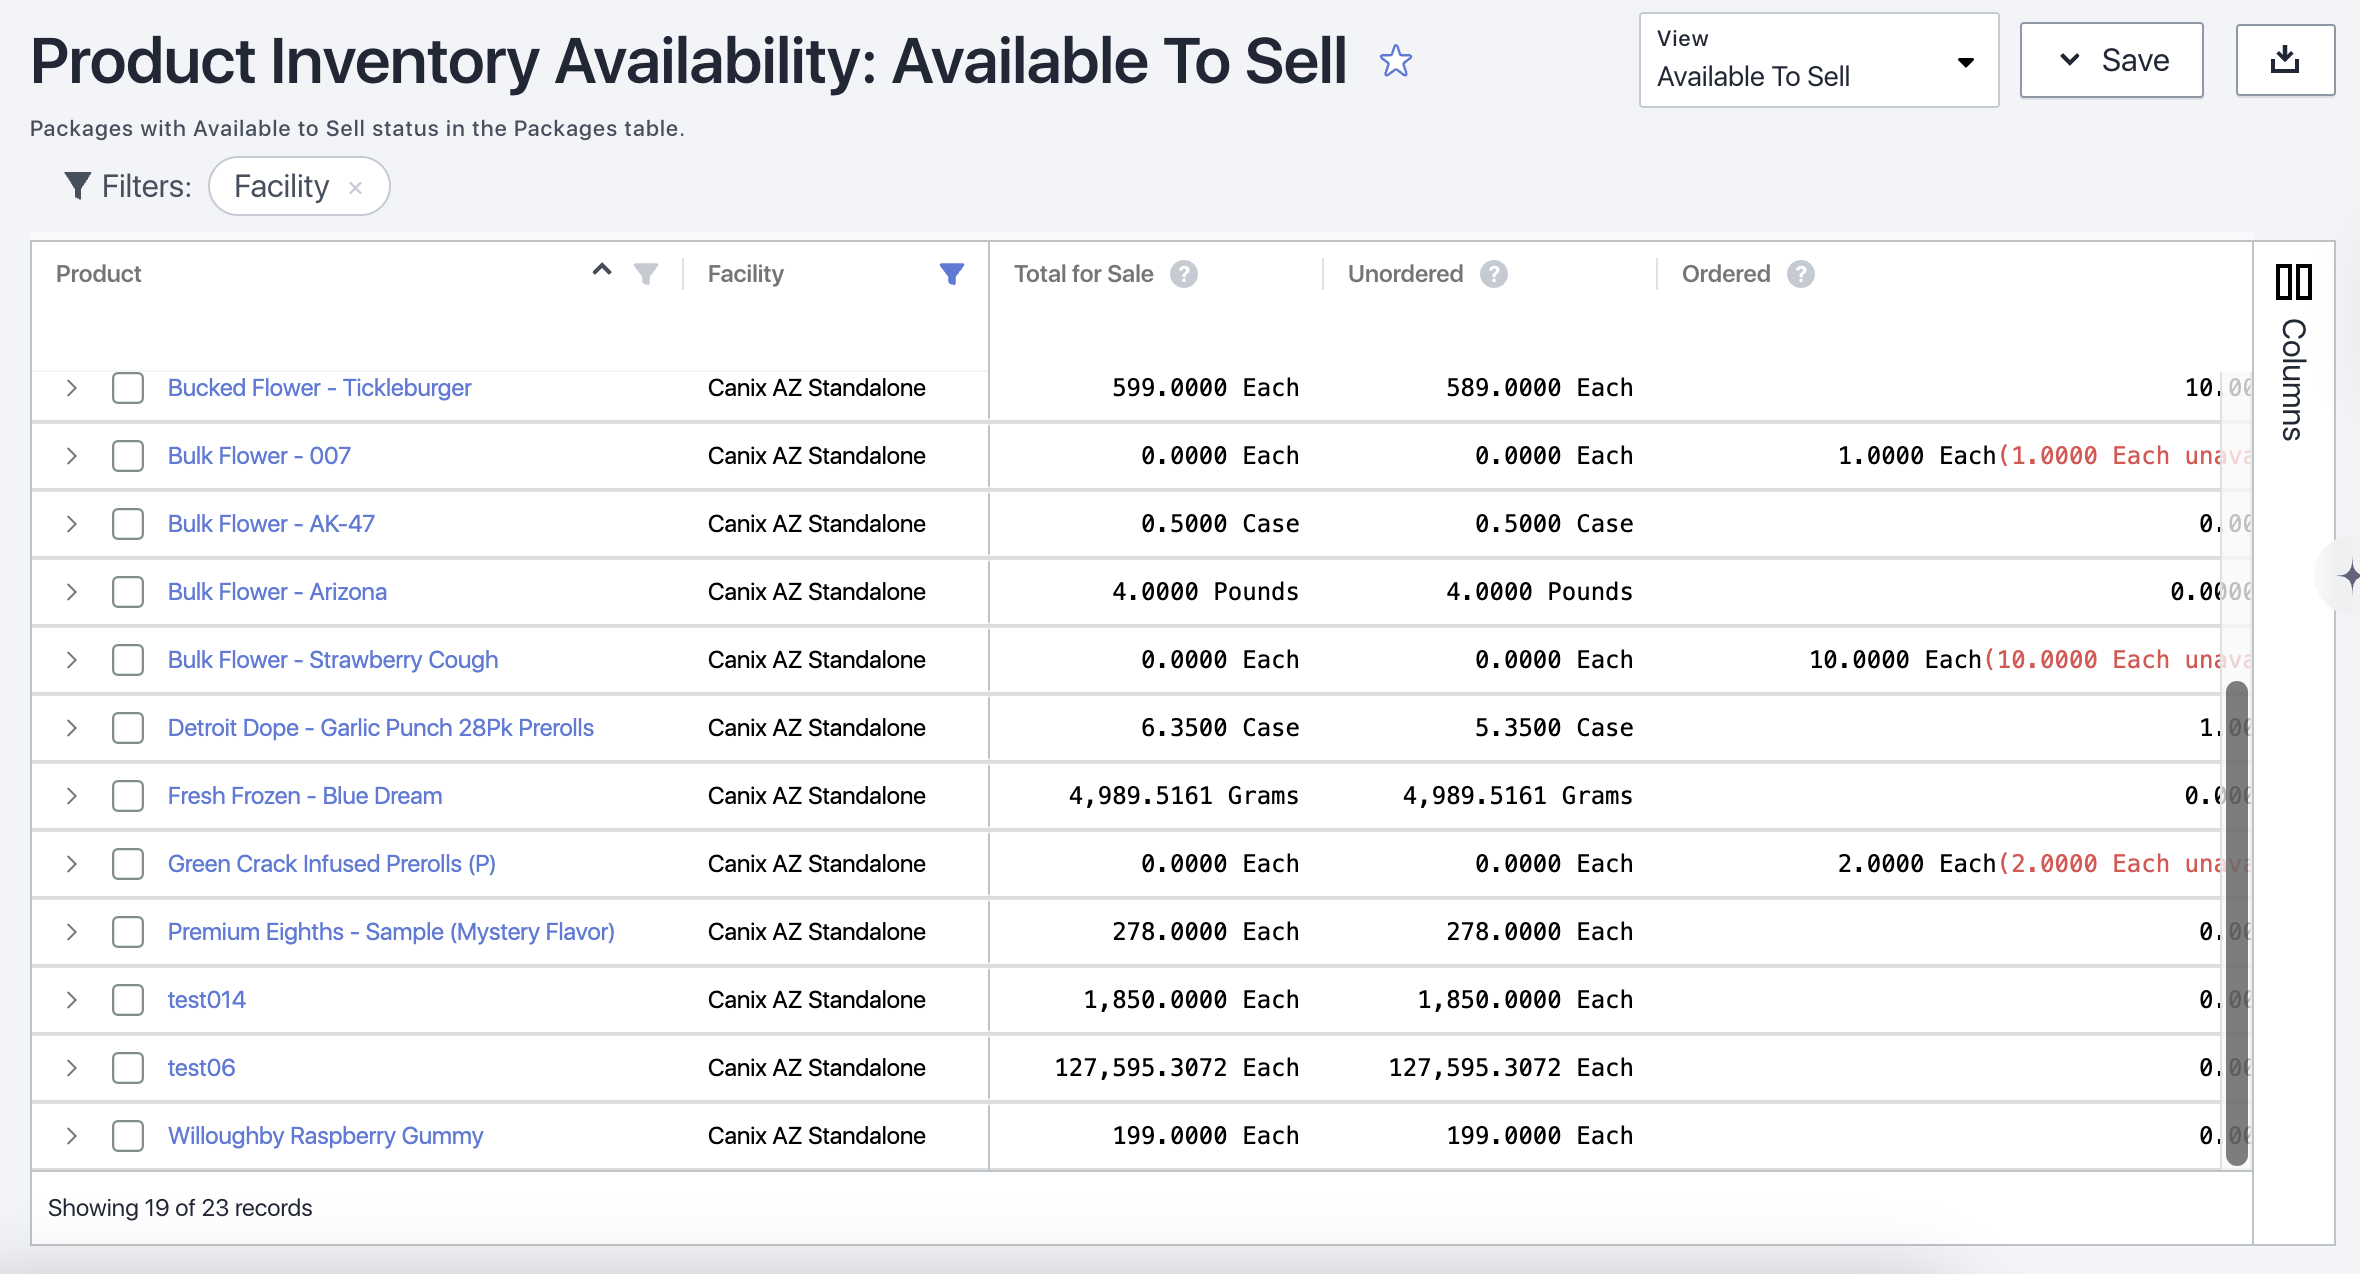2360x1274 pixels.
Task: Select checkbox for Bulk Flower - Arizona
Action: (128, 592)
